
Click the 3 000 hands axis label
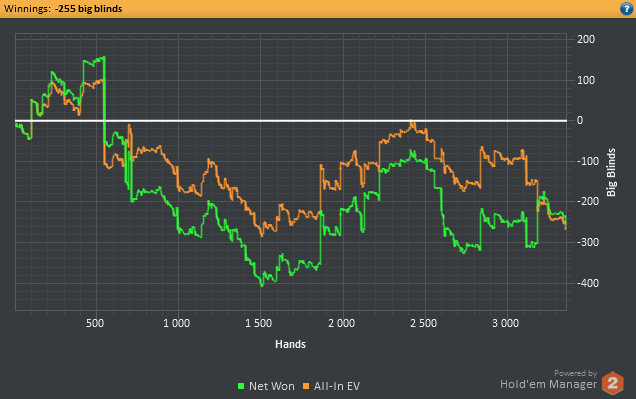pos(505,324)
